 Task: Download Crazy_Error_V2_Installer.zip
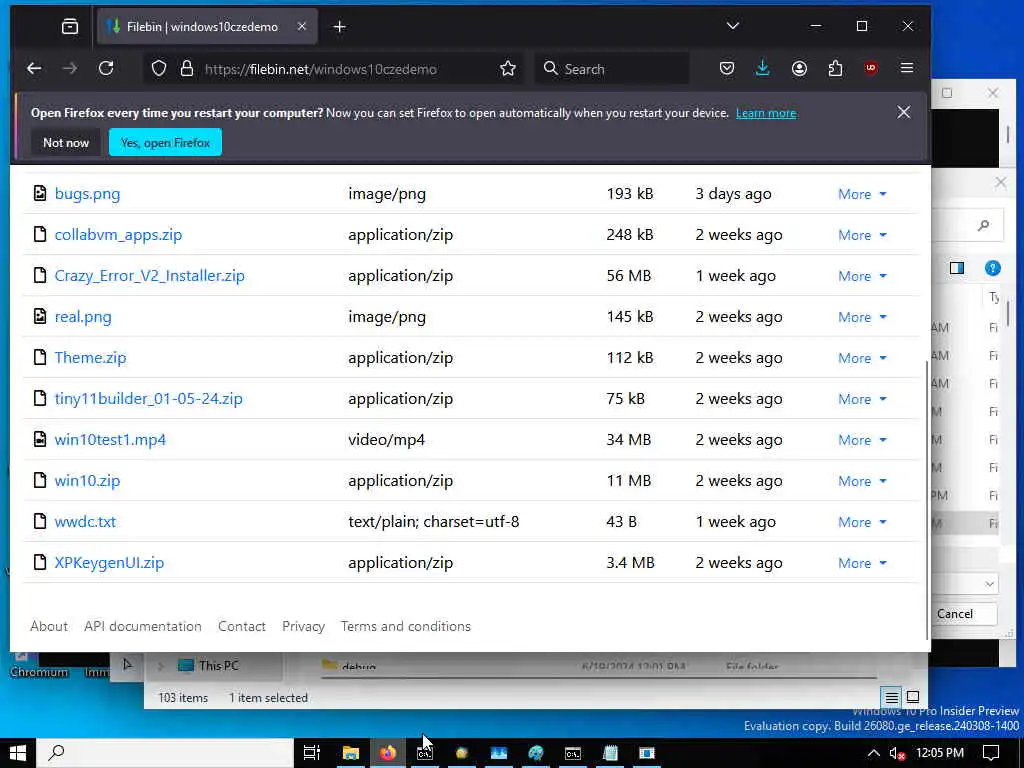(150, 276)
